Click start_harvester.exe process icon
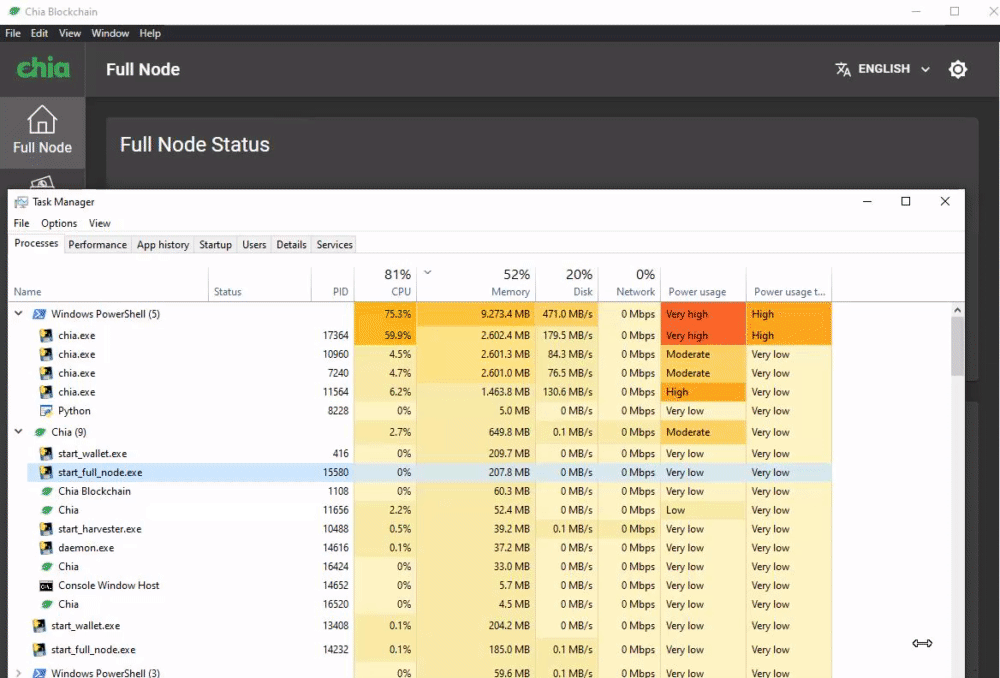Viewport: 1000px width, 678px height. pos(46,529)
